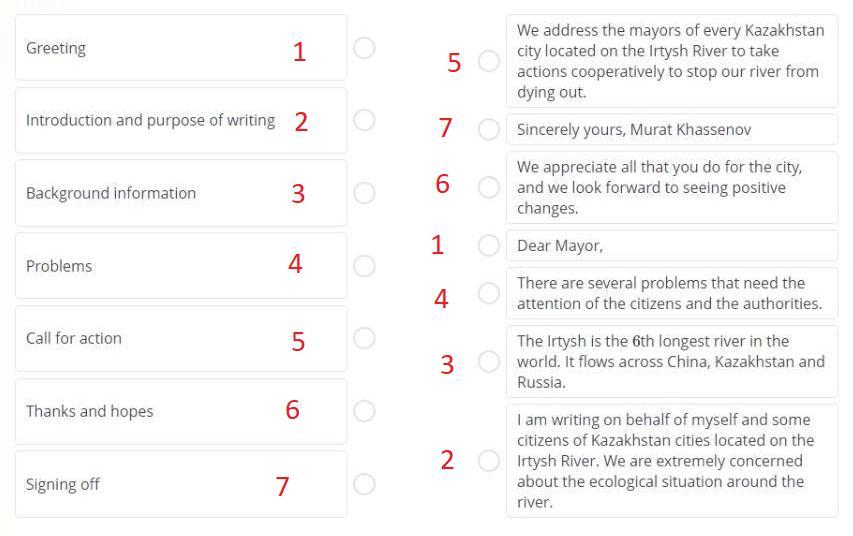Image resolution: width=853 pixels, height=536 pixels.
Task: Select radio button for 'We appreciate all' answer
Action: [488, 187]
